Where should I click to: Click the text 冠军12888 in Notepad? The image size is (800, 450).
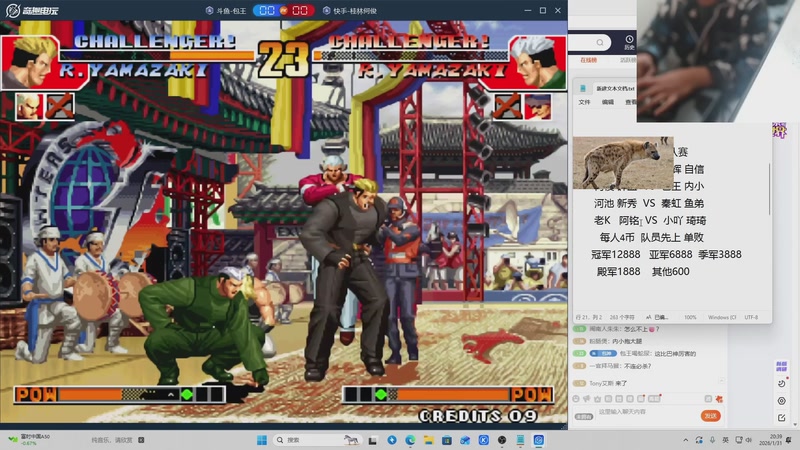tap(615, 255)
